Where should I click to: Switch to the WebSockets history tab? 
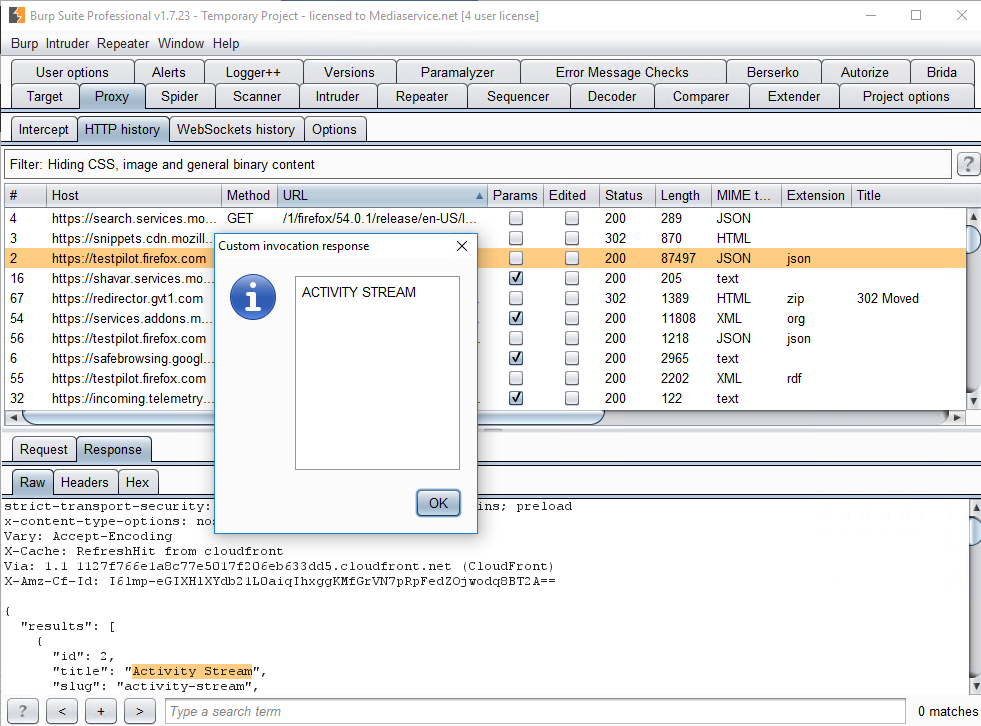pos(235,129)
